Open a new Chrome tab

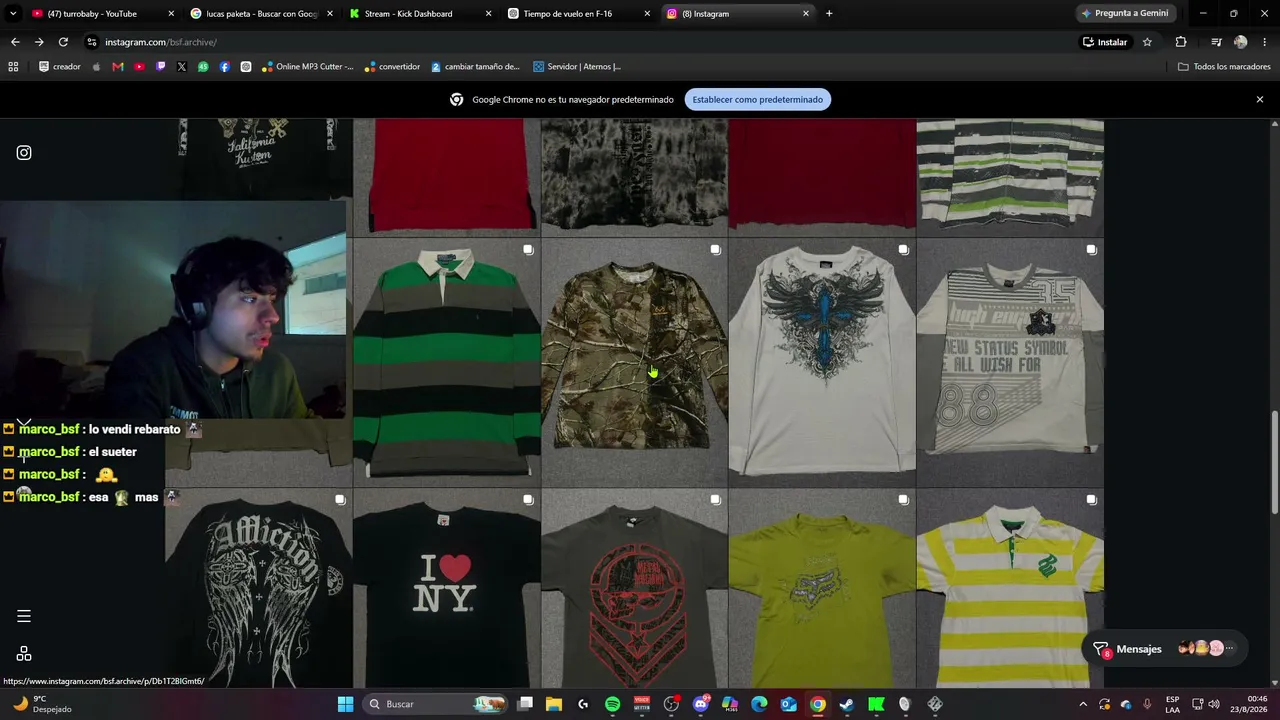click(829, 14)
